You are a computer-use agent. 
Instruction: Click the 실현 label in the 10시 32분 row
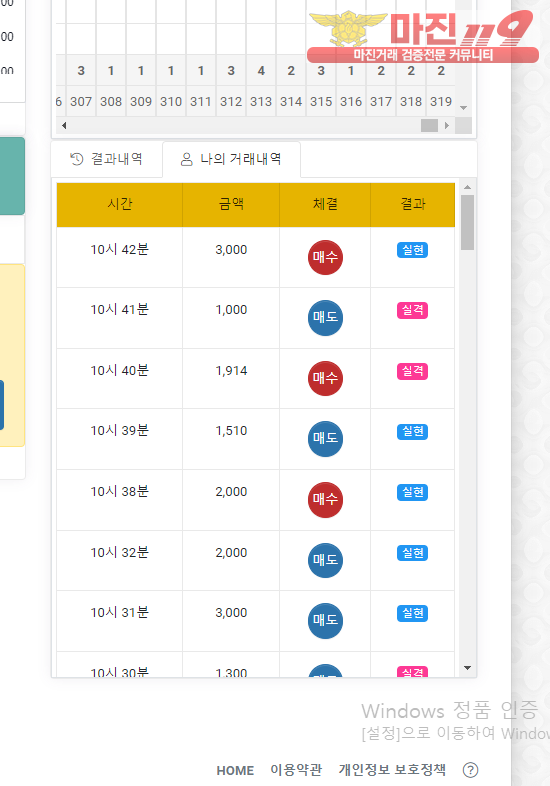pos(413,553)
